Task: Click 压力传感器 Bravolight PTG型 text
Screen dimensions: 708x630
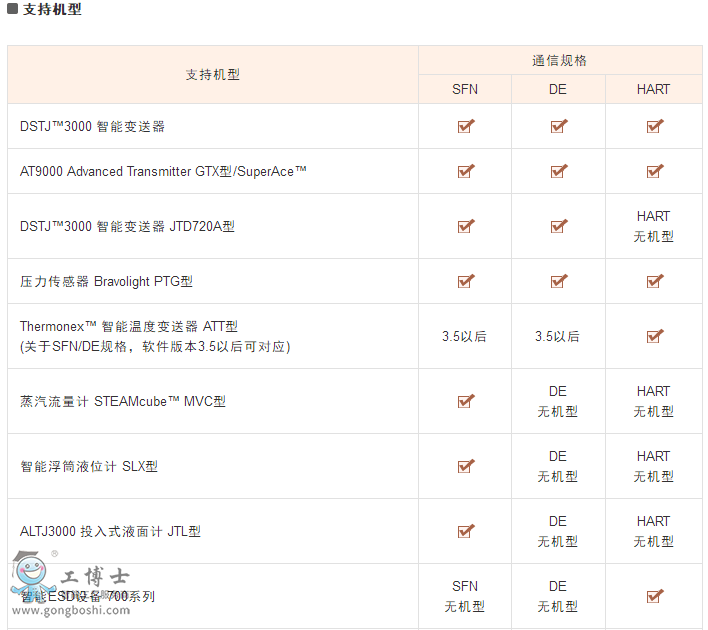Action: [x=106, y=281]
